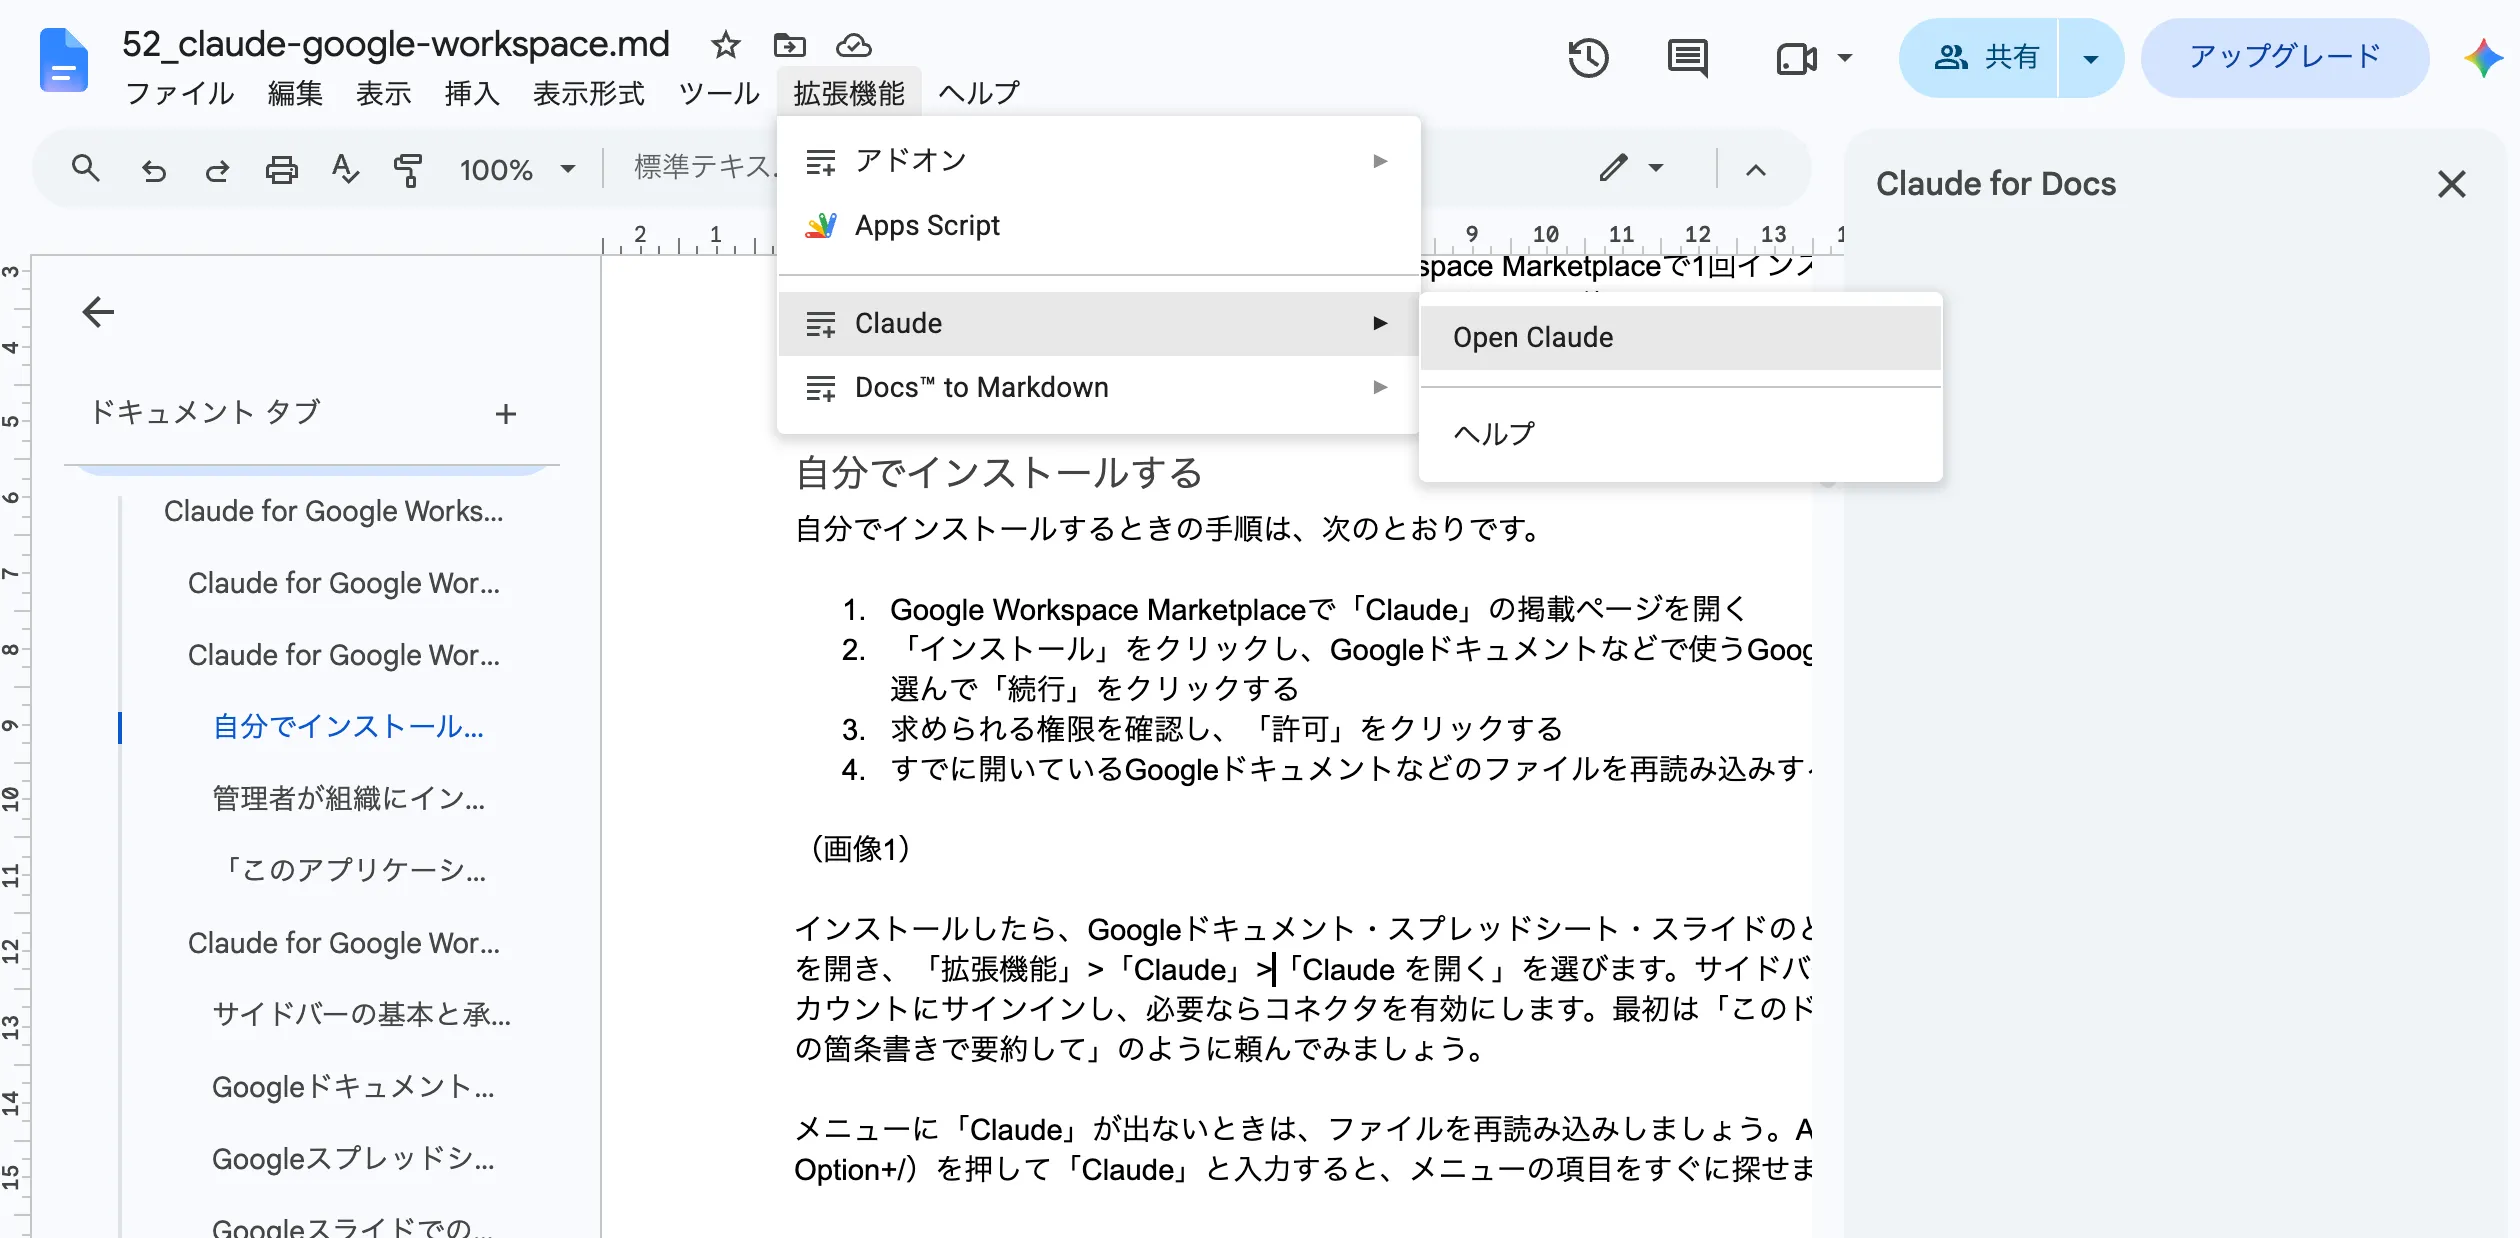Click the 自分でインストールする heading text
Viewport: 2520px width, 1238px height.
(x=998, y=473)
